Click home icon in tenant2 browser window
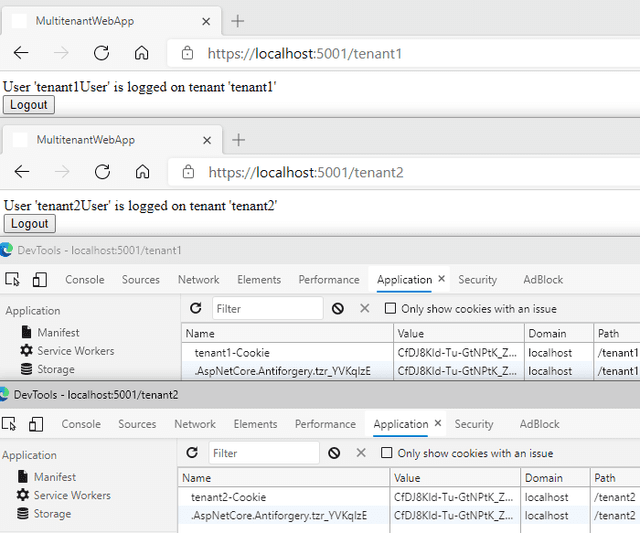This screenshot has width=640, height=533. coord(142,172)
